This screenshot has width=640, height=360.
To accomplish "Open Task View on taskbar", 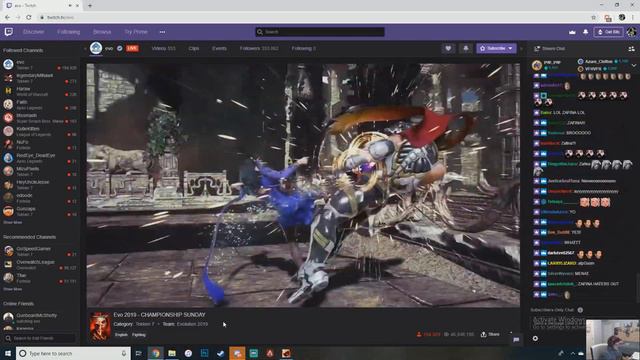I will [138, 353].
